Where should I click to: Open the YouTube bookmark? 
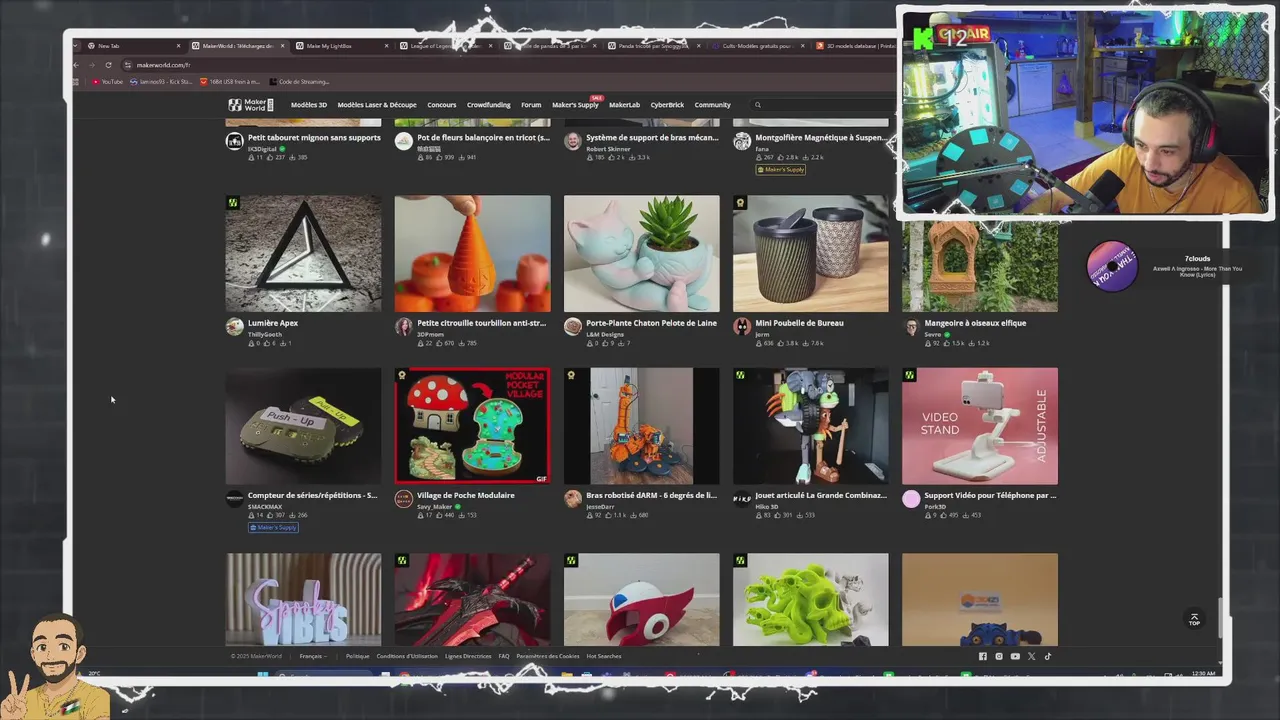[x=108, y=82]
